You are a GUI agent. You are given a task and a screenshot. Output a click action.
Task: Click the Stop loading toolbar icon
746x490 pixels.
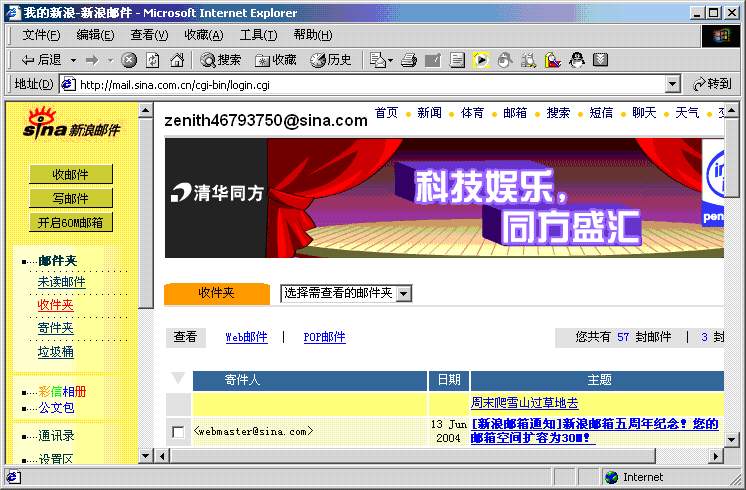click(x=129, y=60)
